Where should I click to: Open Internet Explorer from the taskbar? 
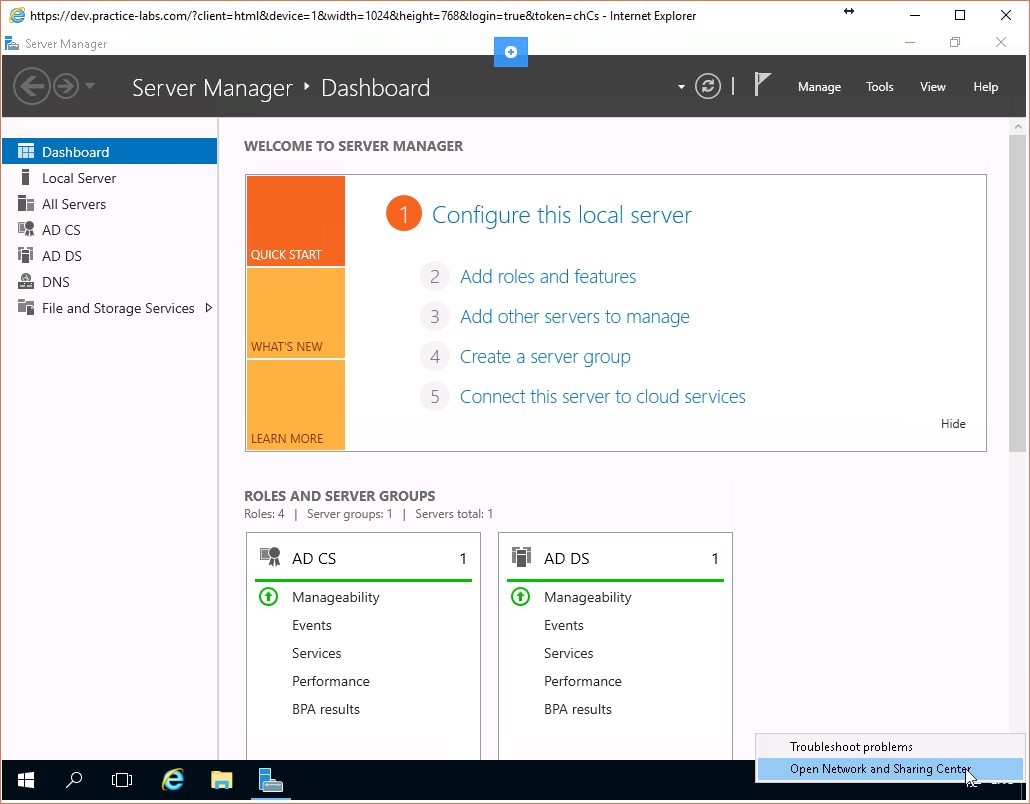[173, 780]
